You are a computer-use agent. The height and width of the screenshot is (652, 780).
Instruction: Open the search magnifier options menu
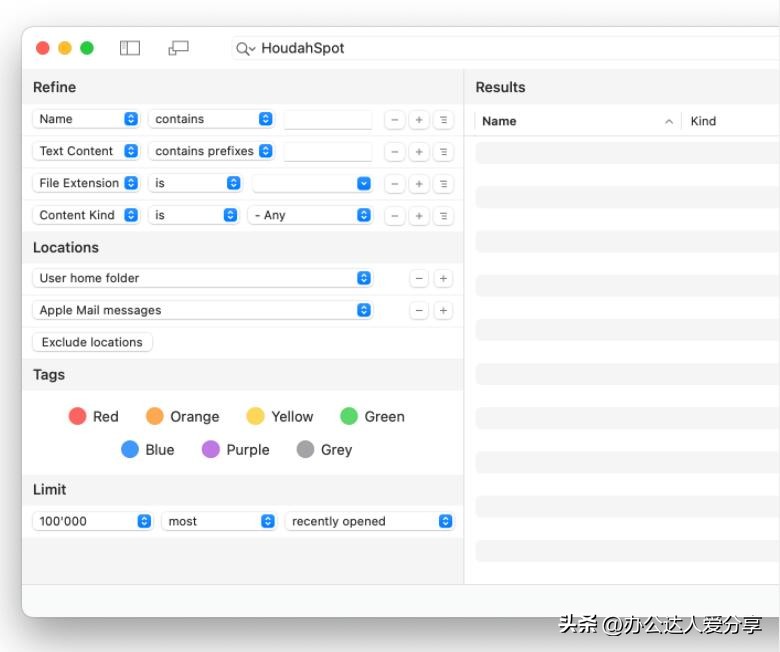tap(246, 49)
